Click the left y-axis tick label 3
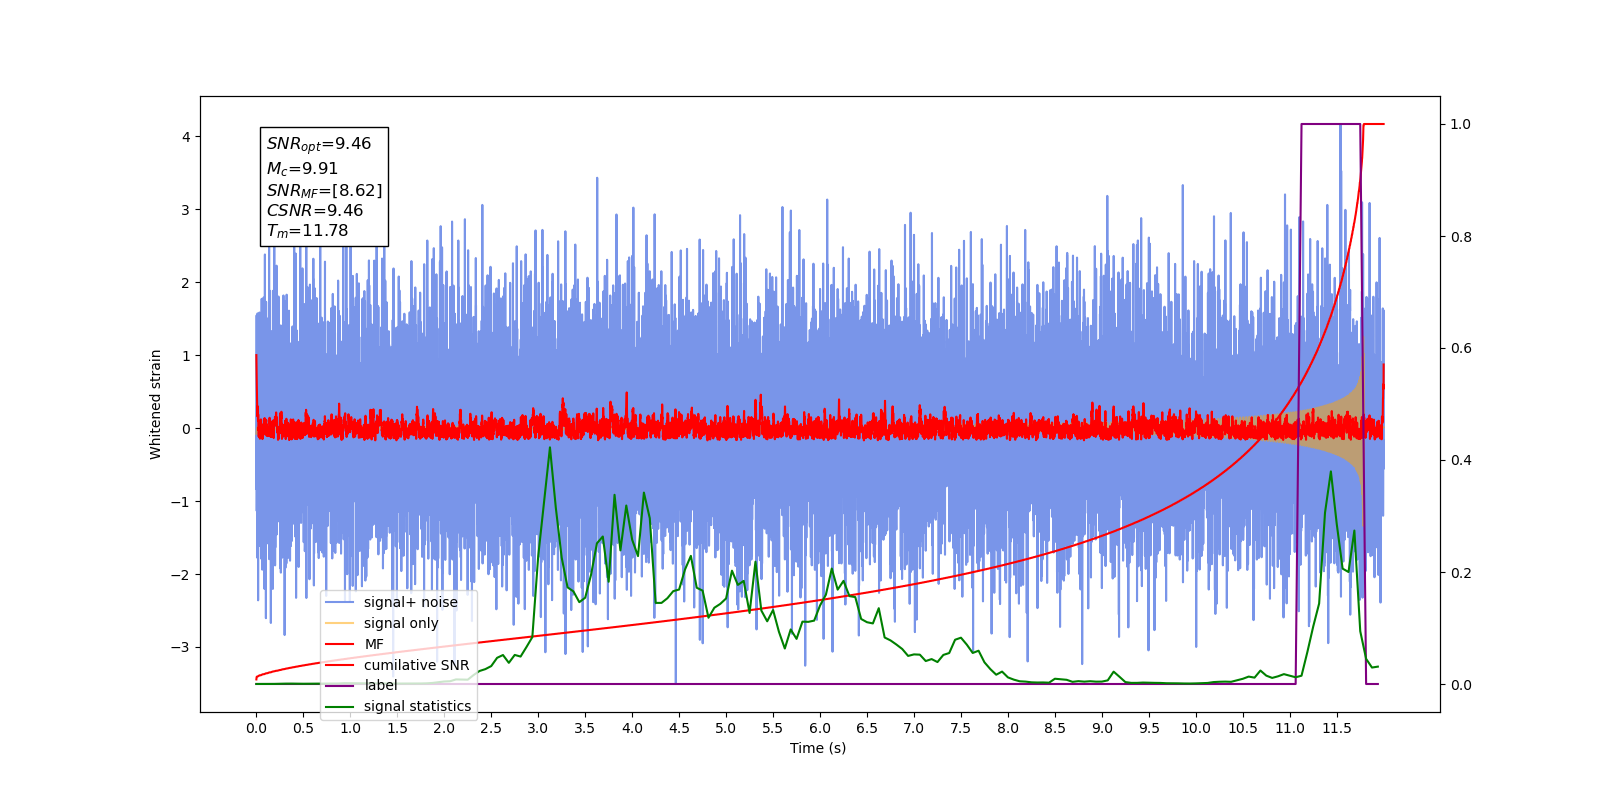This screenshot has height=800, width=1600. click(186, 210)
